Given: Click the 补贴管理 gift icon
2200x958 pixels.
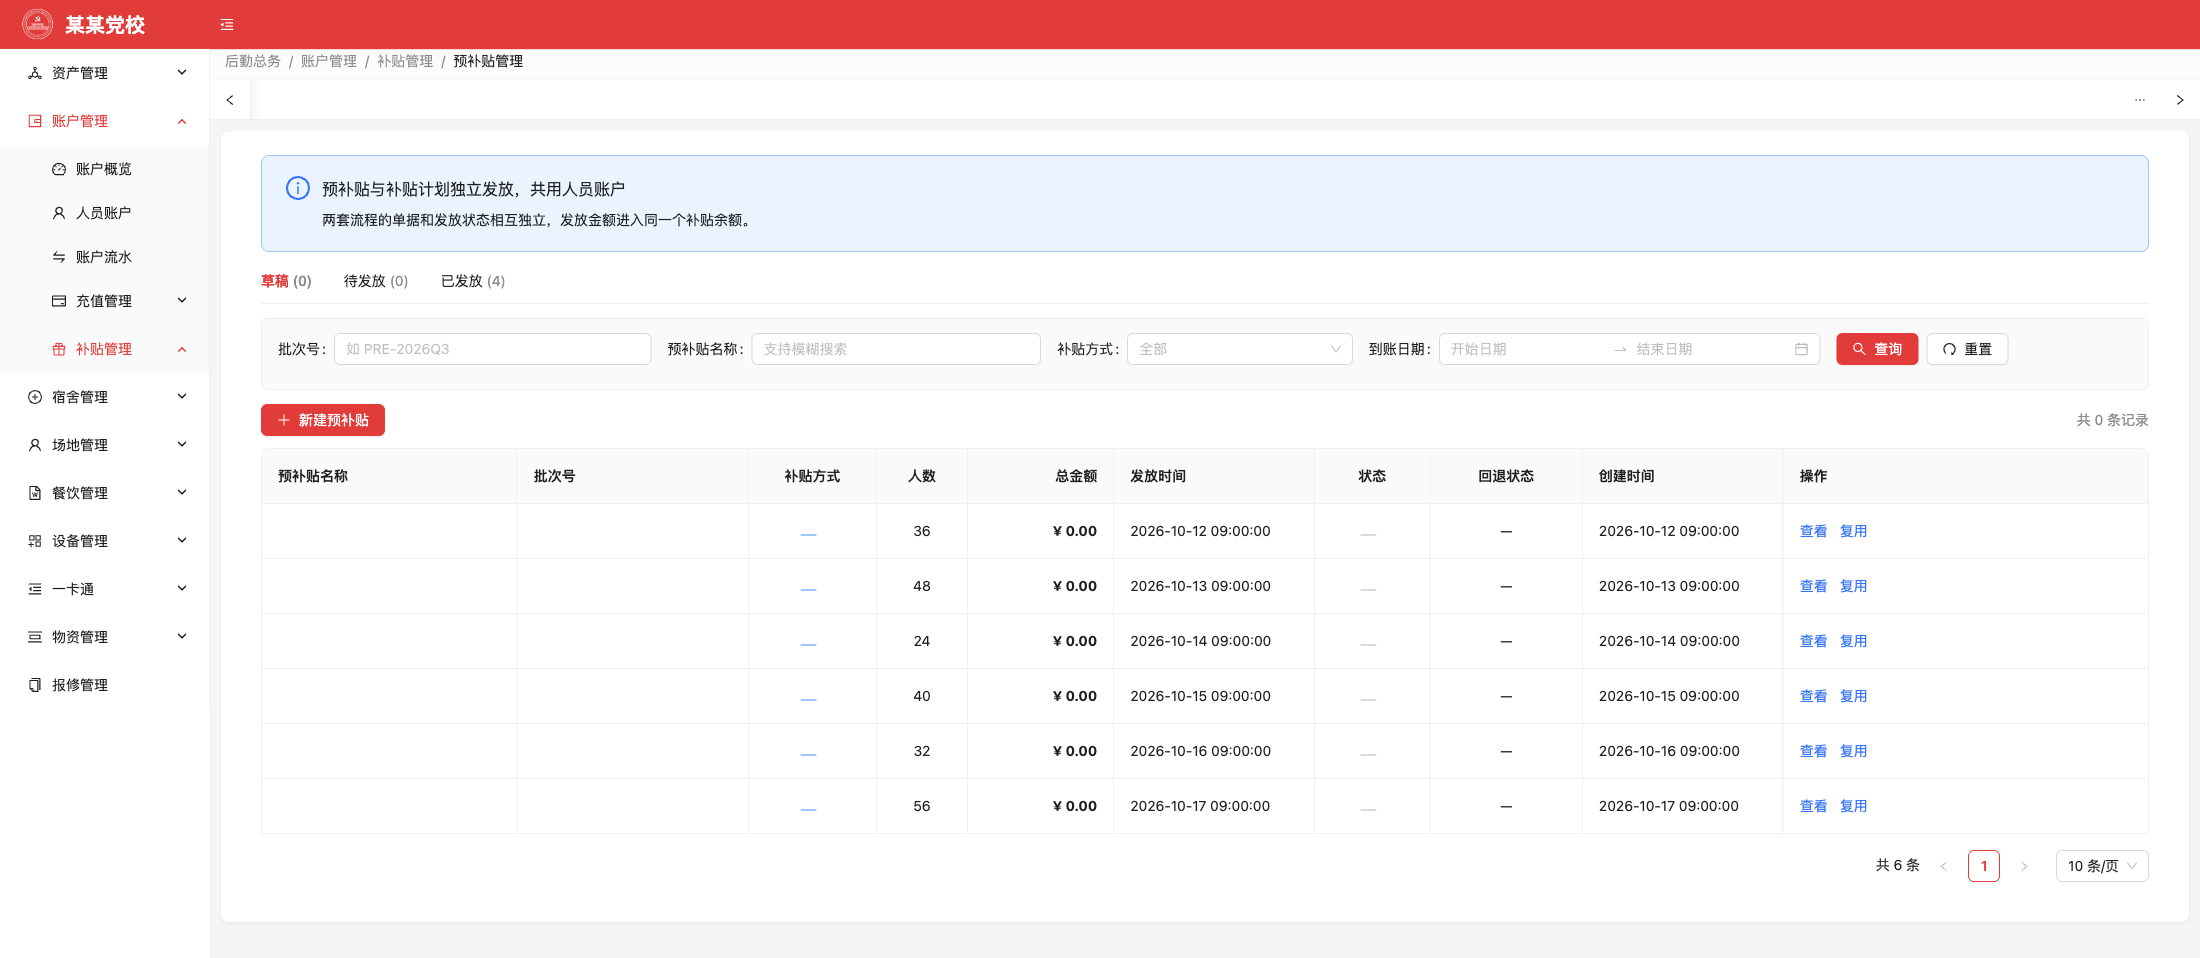Looking at the screenshot, I should (x=59, y=349).
